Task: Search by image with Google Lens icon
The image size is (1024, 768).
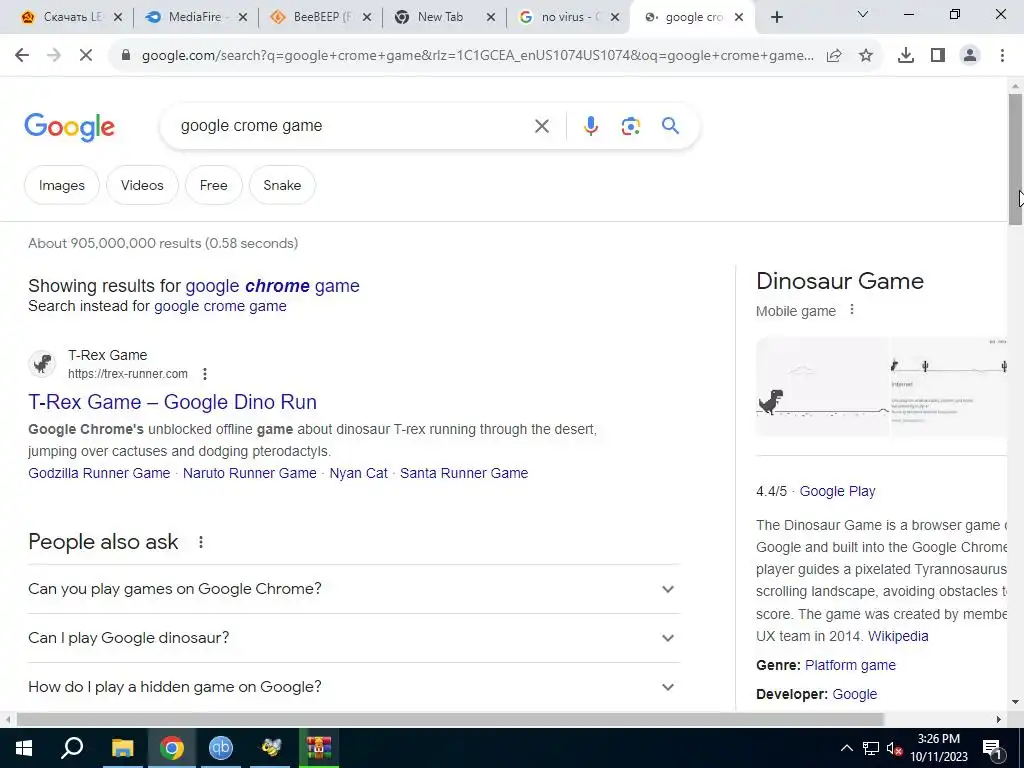Action: pos(630,126)
